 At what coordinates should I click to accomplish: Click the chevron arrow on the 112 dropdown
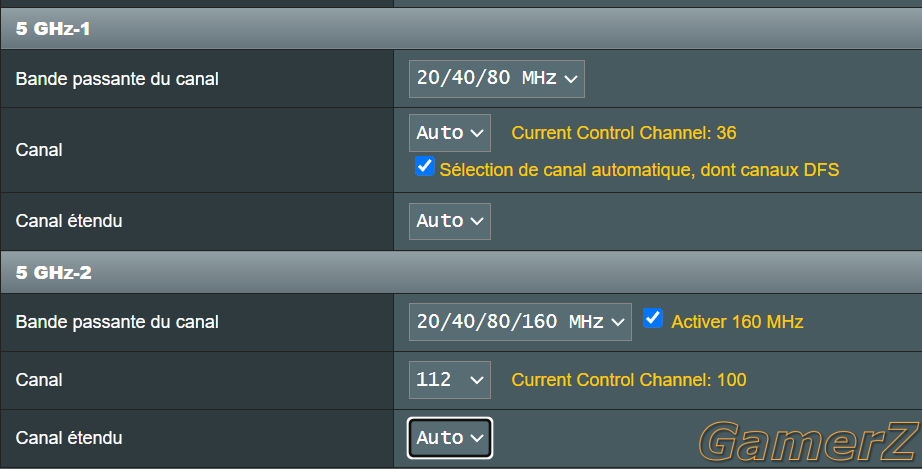pos(477,380)
